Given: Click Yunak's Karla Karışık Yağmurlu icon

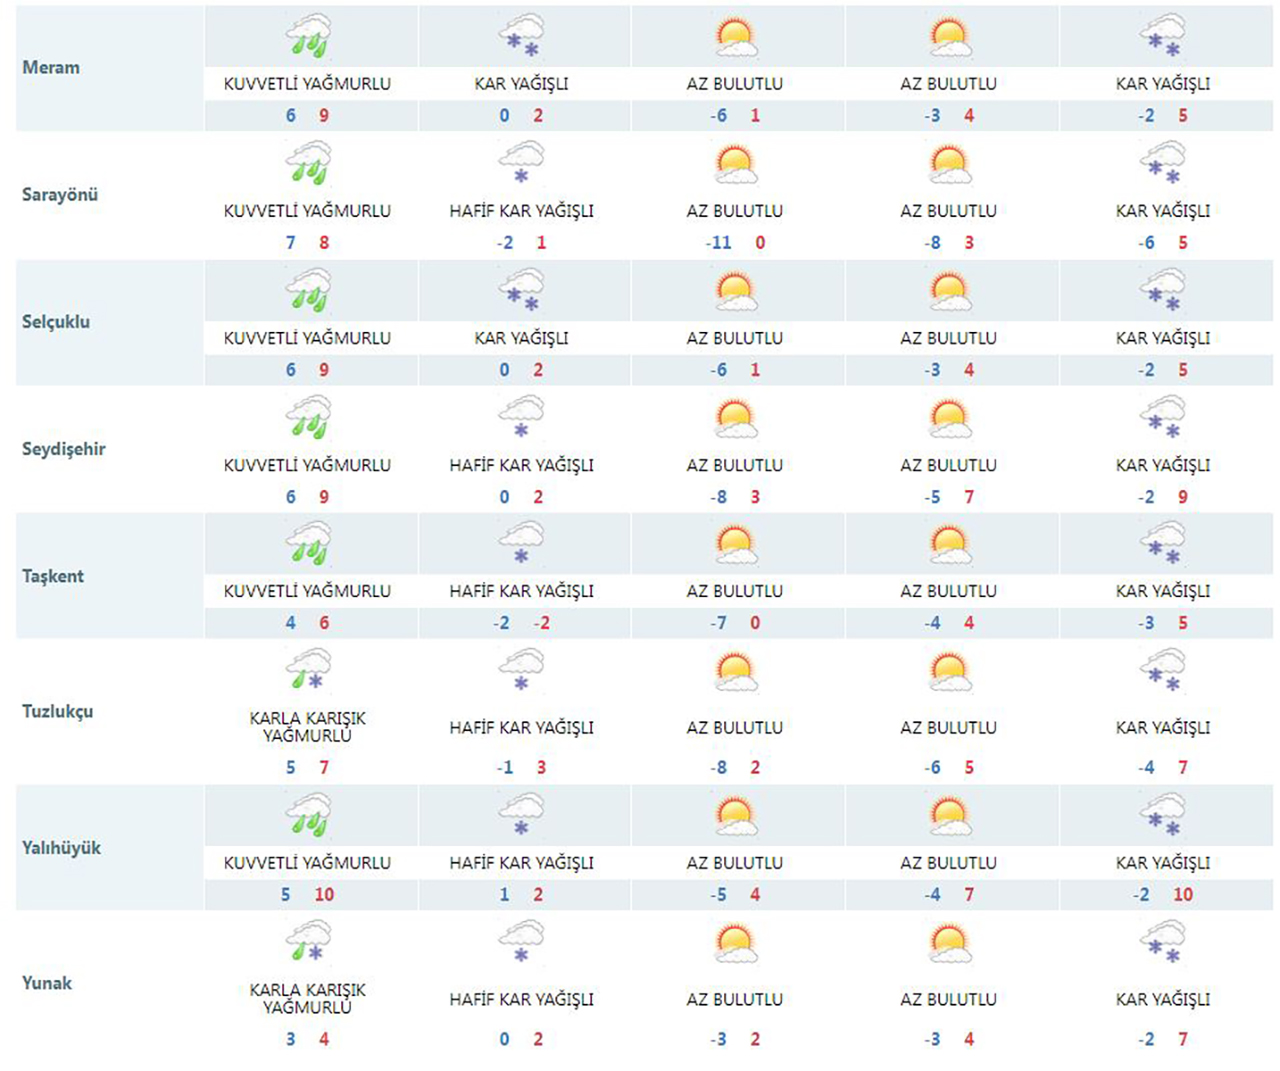Looking at the screenshot, I should pyautogui.click(x=308, y=942).
